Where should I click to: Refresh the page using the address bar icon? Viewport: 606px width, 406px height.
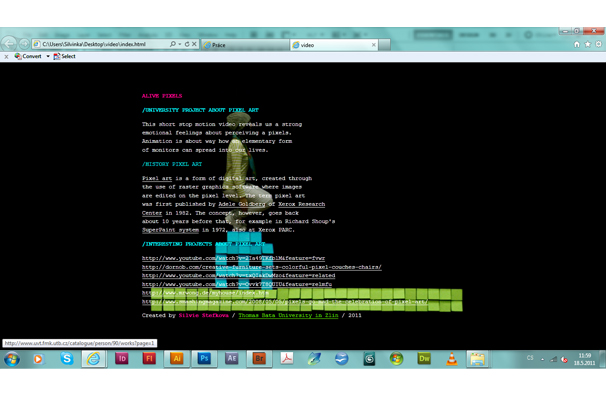[x=186, y=44]
